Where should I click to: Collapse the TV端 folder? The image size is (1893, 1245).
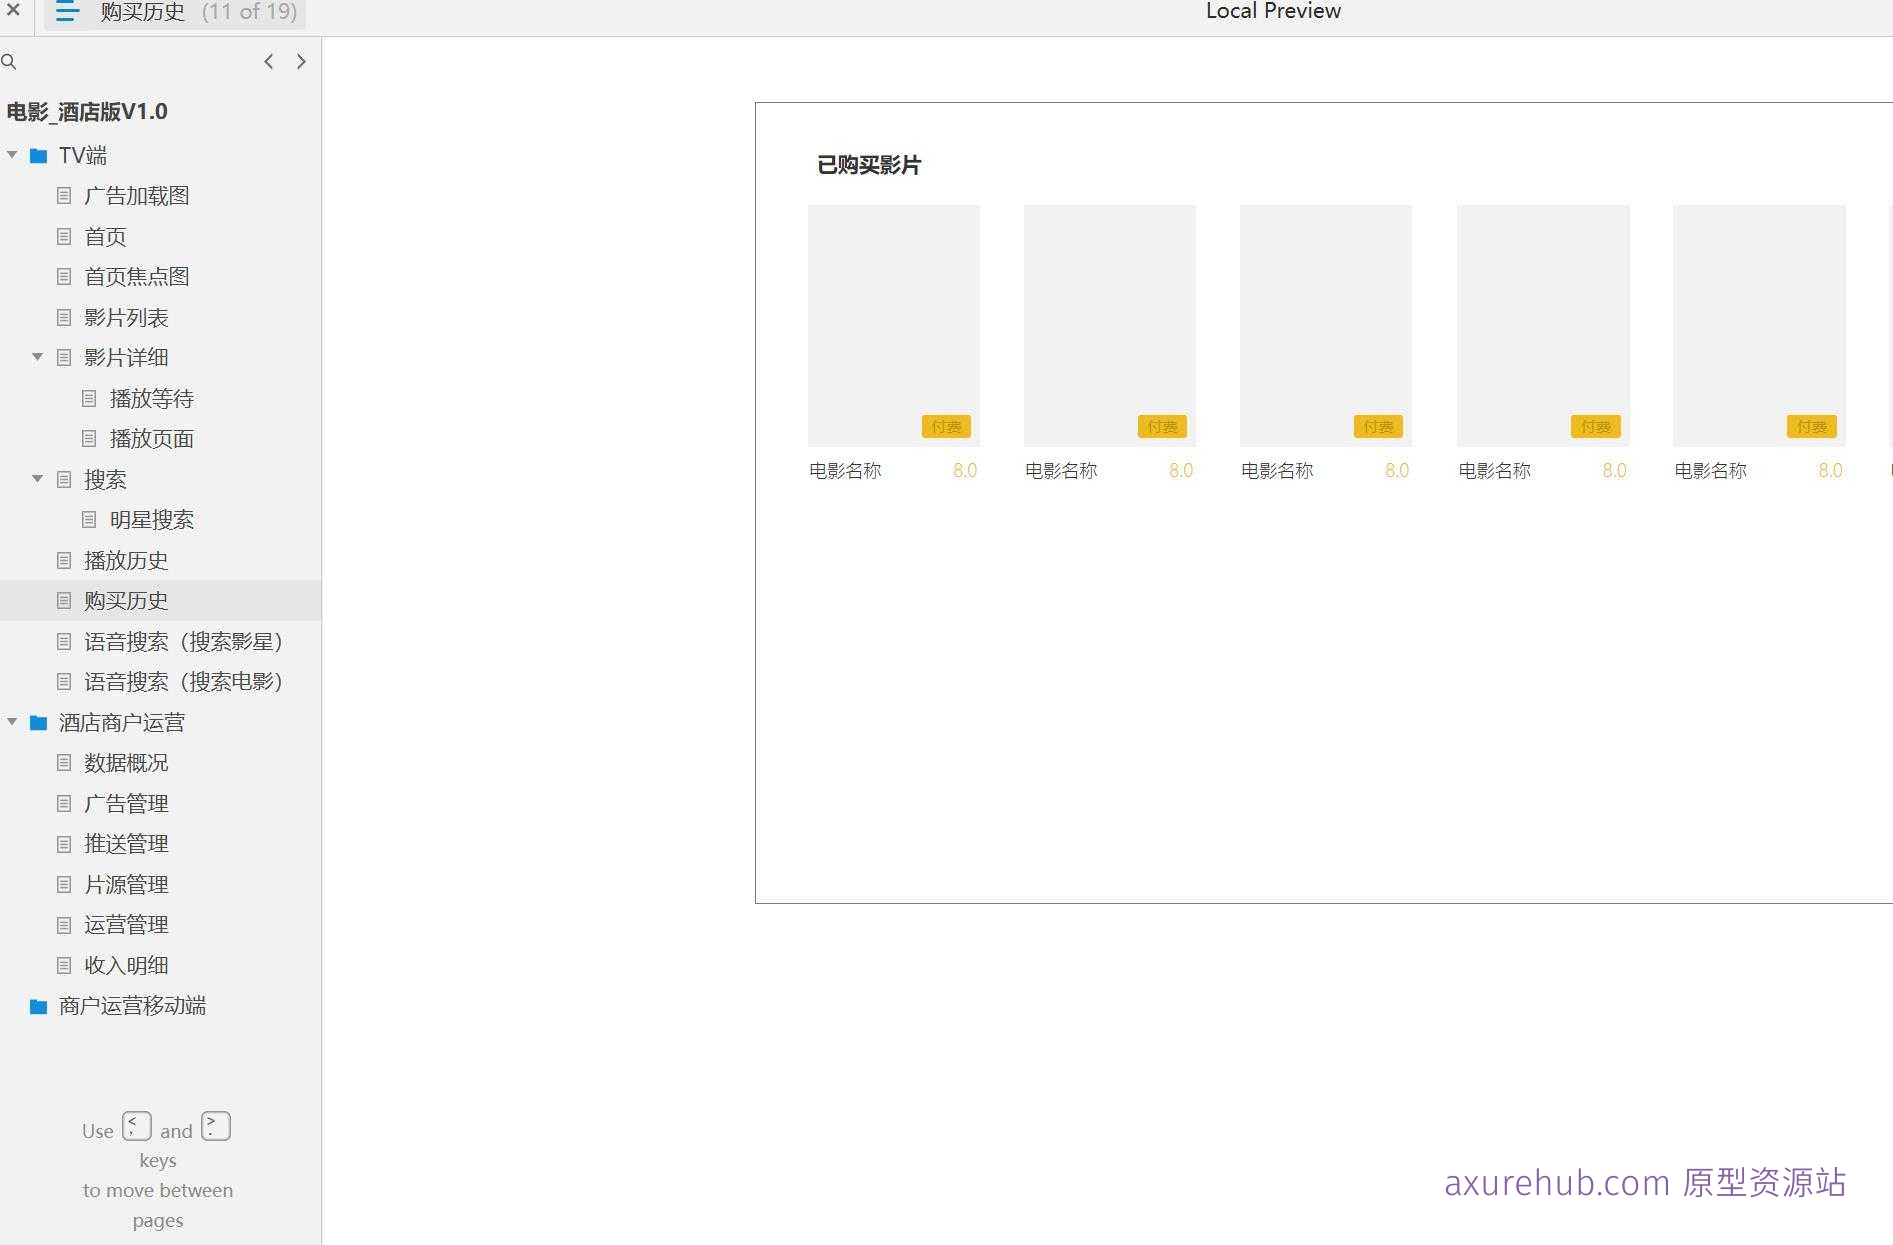click(12, 155)
